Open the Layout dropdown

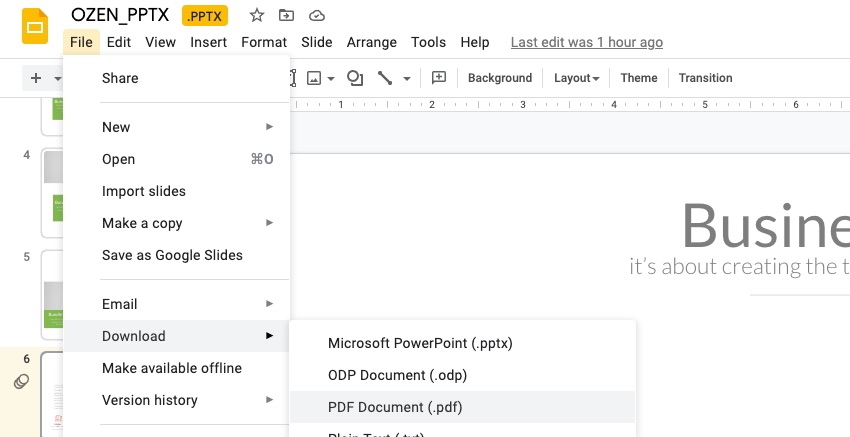[576, 78]
